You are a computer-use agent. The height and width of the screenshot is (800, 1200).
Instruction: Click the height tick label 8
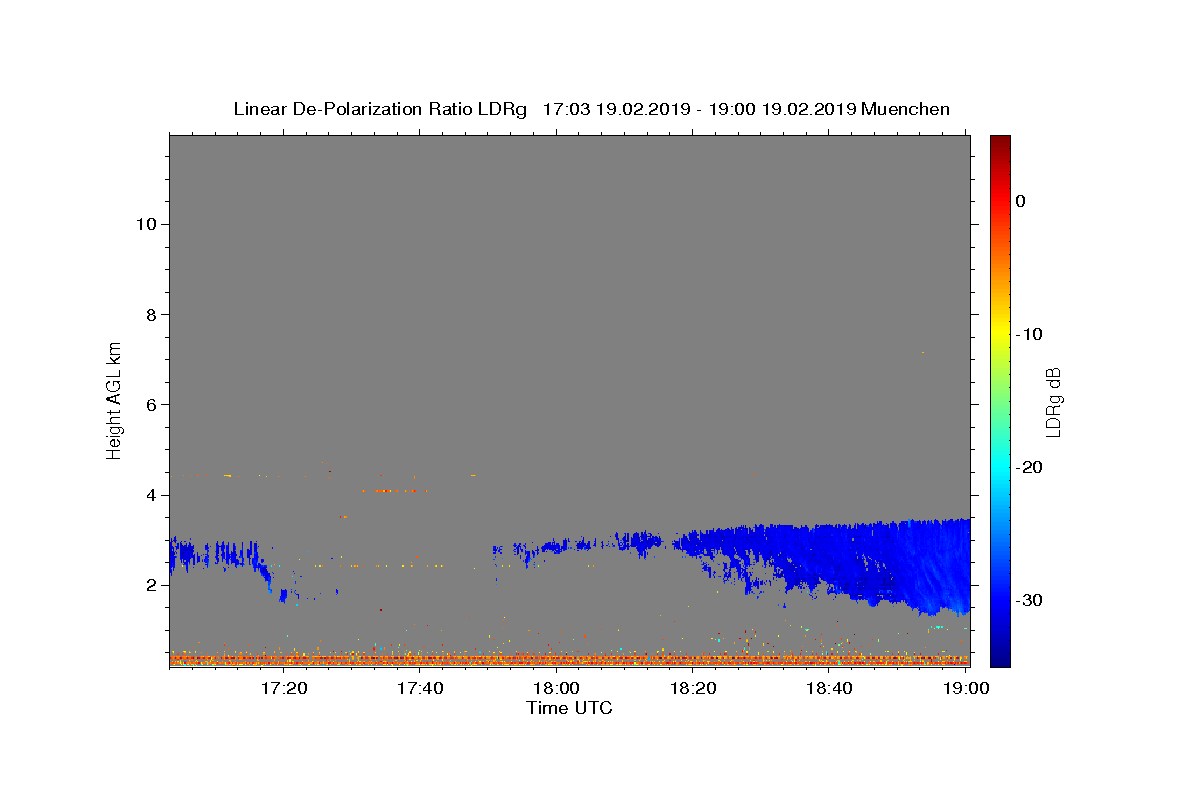coord(149,314)
